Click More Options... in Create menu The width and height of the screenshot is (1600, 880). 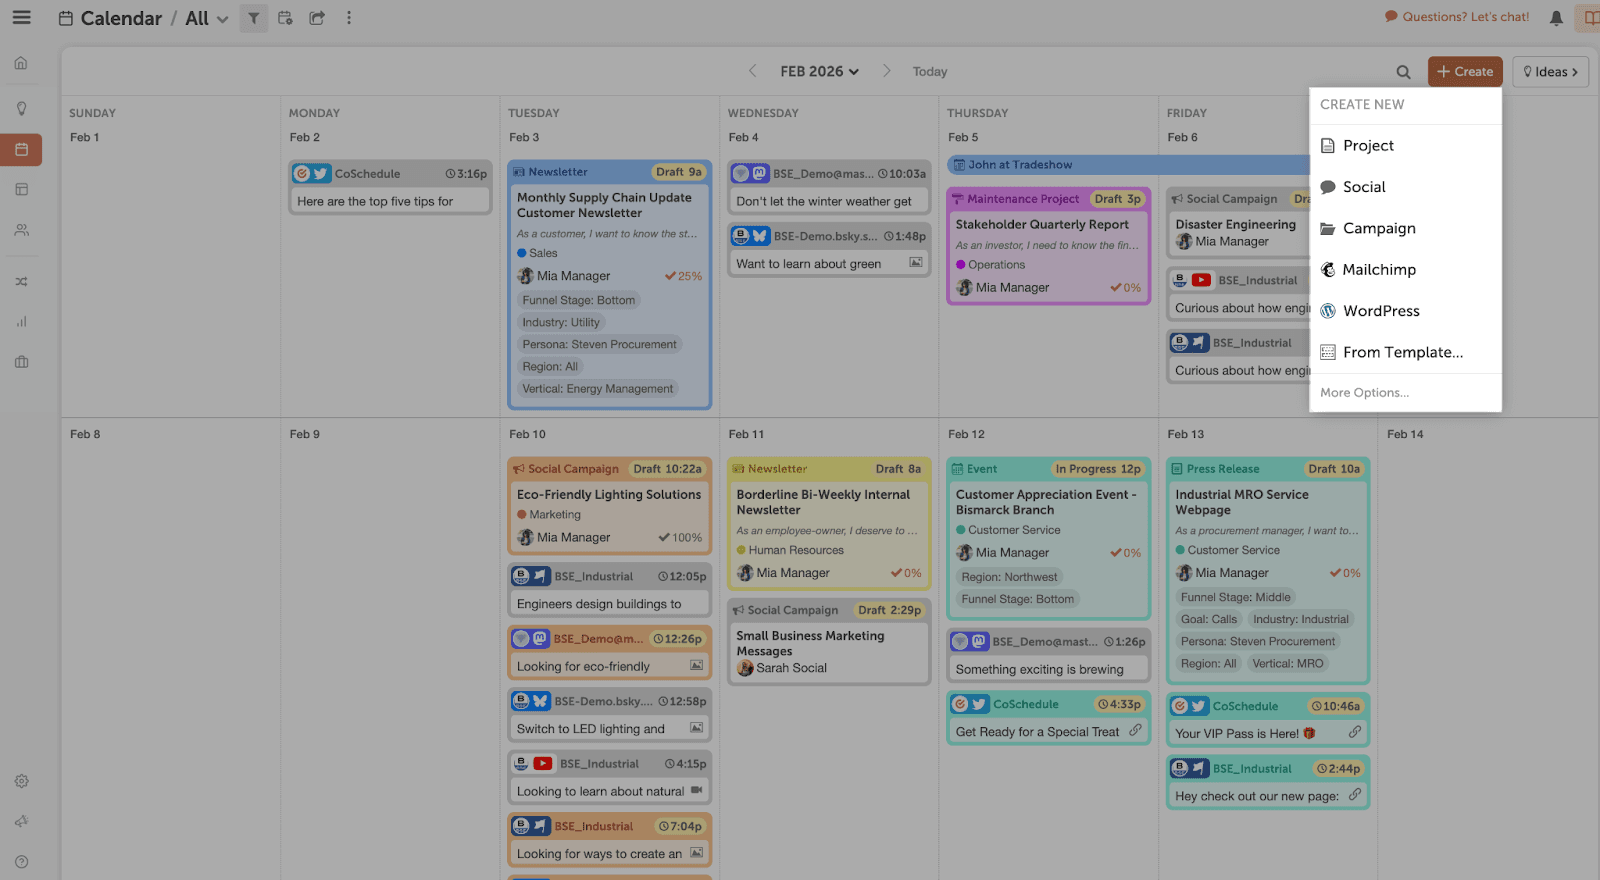pos(1364,393)
